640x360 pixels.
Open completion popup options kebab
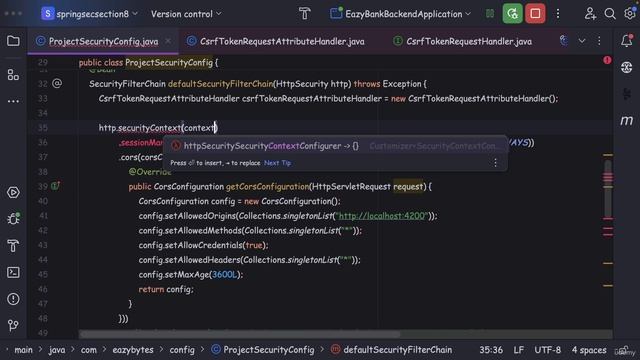(495, 163)
